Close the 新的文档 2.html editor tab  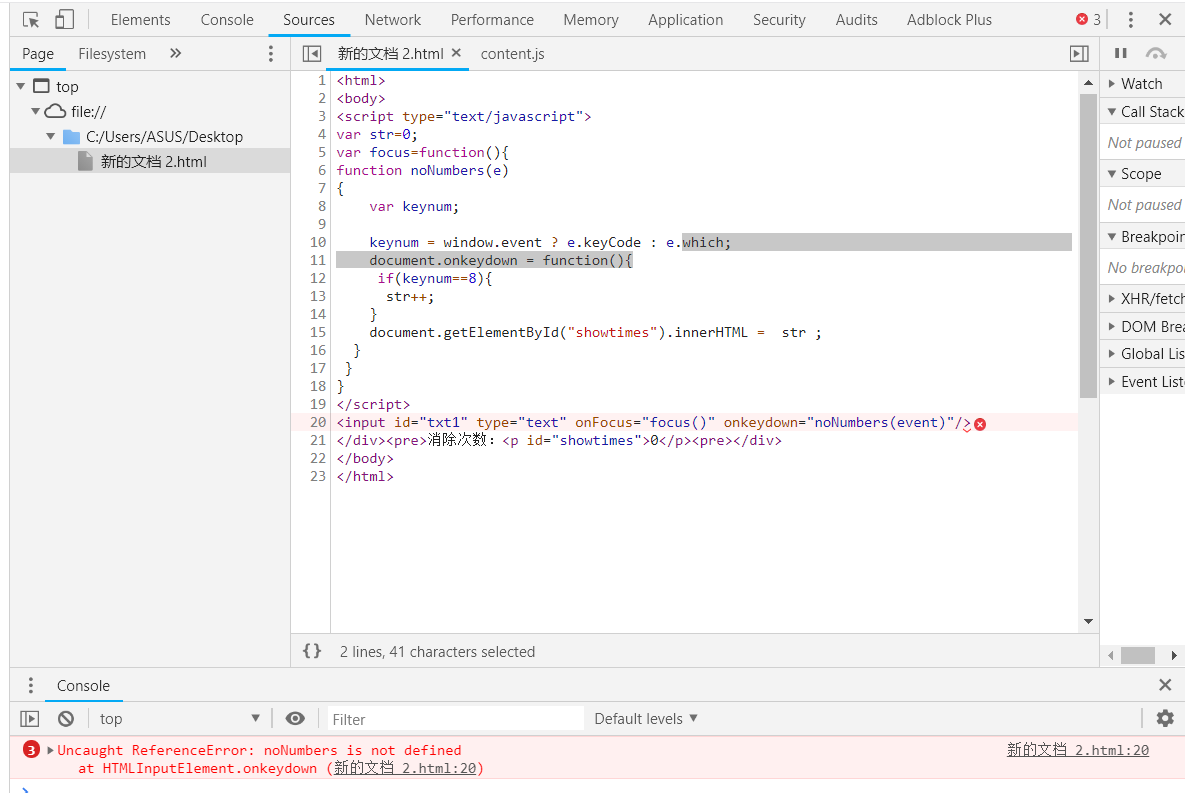pos(456,53)
